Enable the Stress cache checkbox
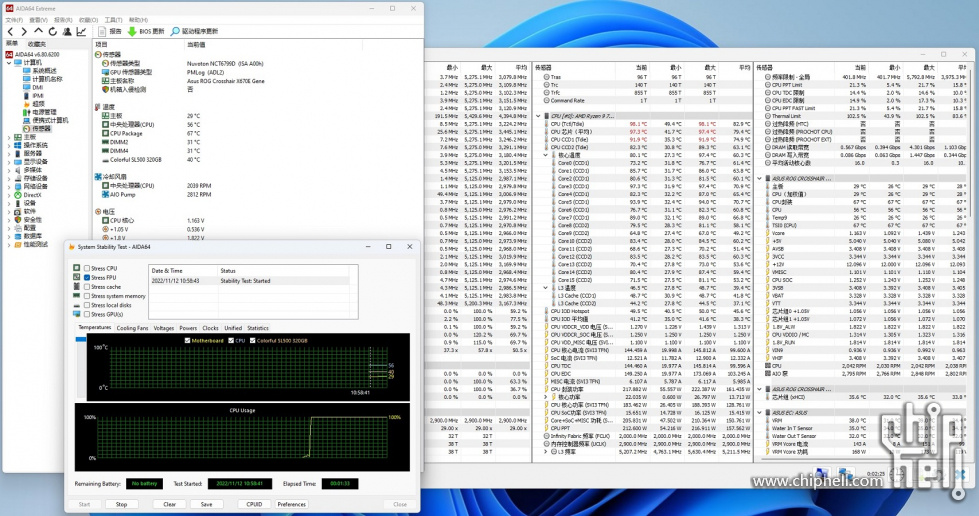979x516 pixels. click(x=87, y=287)
